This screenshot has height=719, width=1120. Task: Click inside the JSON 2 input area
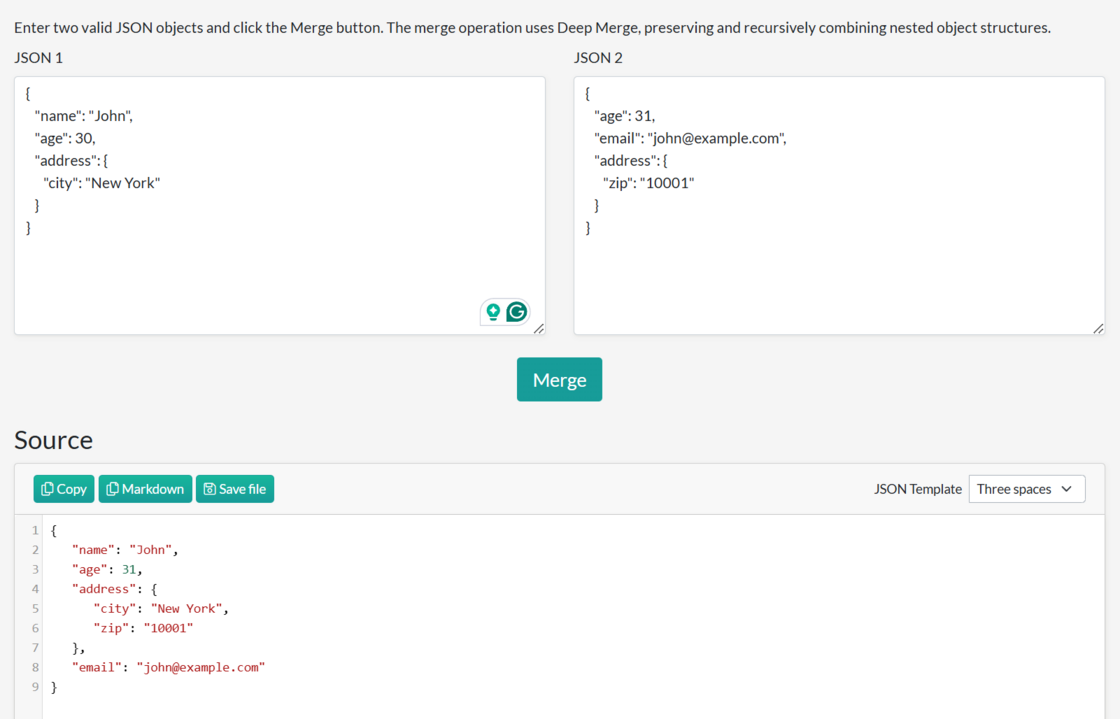(839, 206)
